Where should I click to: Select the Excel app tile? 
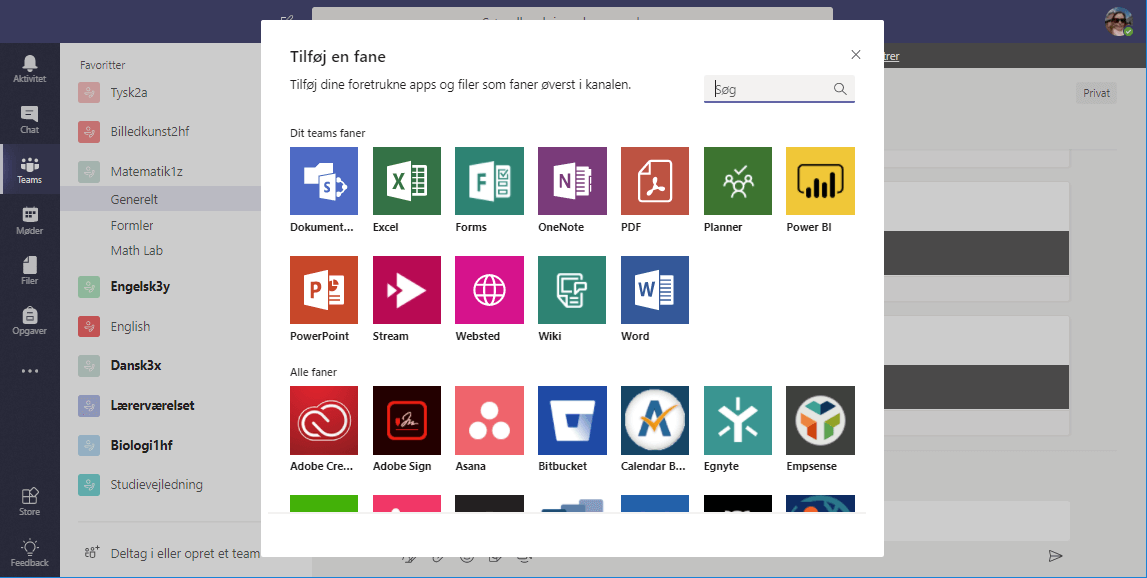click(x=407, y=181)
